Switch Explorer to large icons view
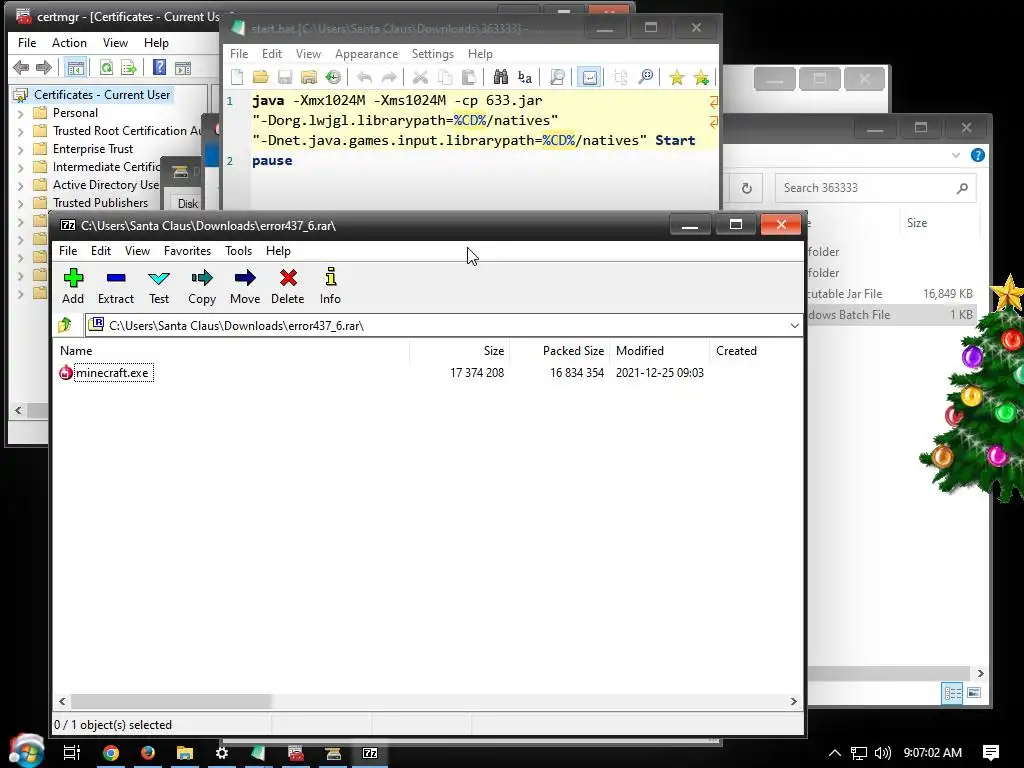Viewport: 1024px width, 768px height. 974,693
